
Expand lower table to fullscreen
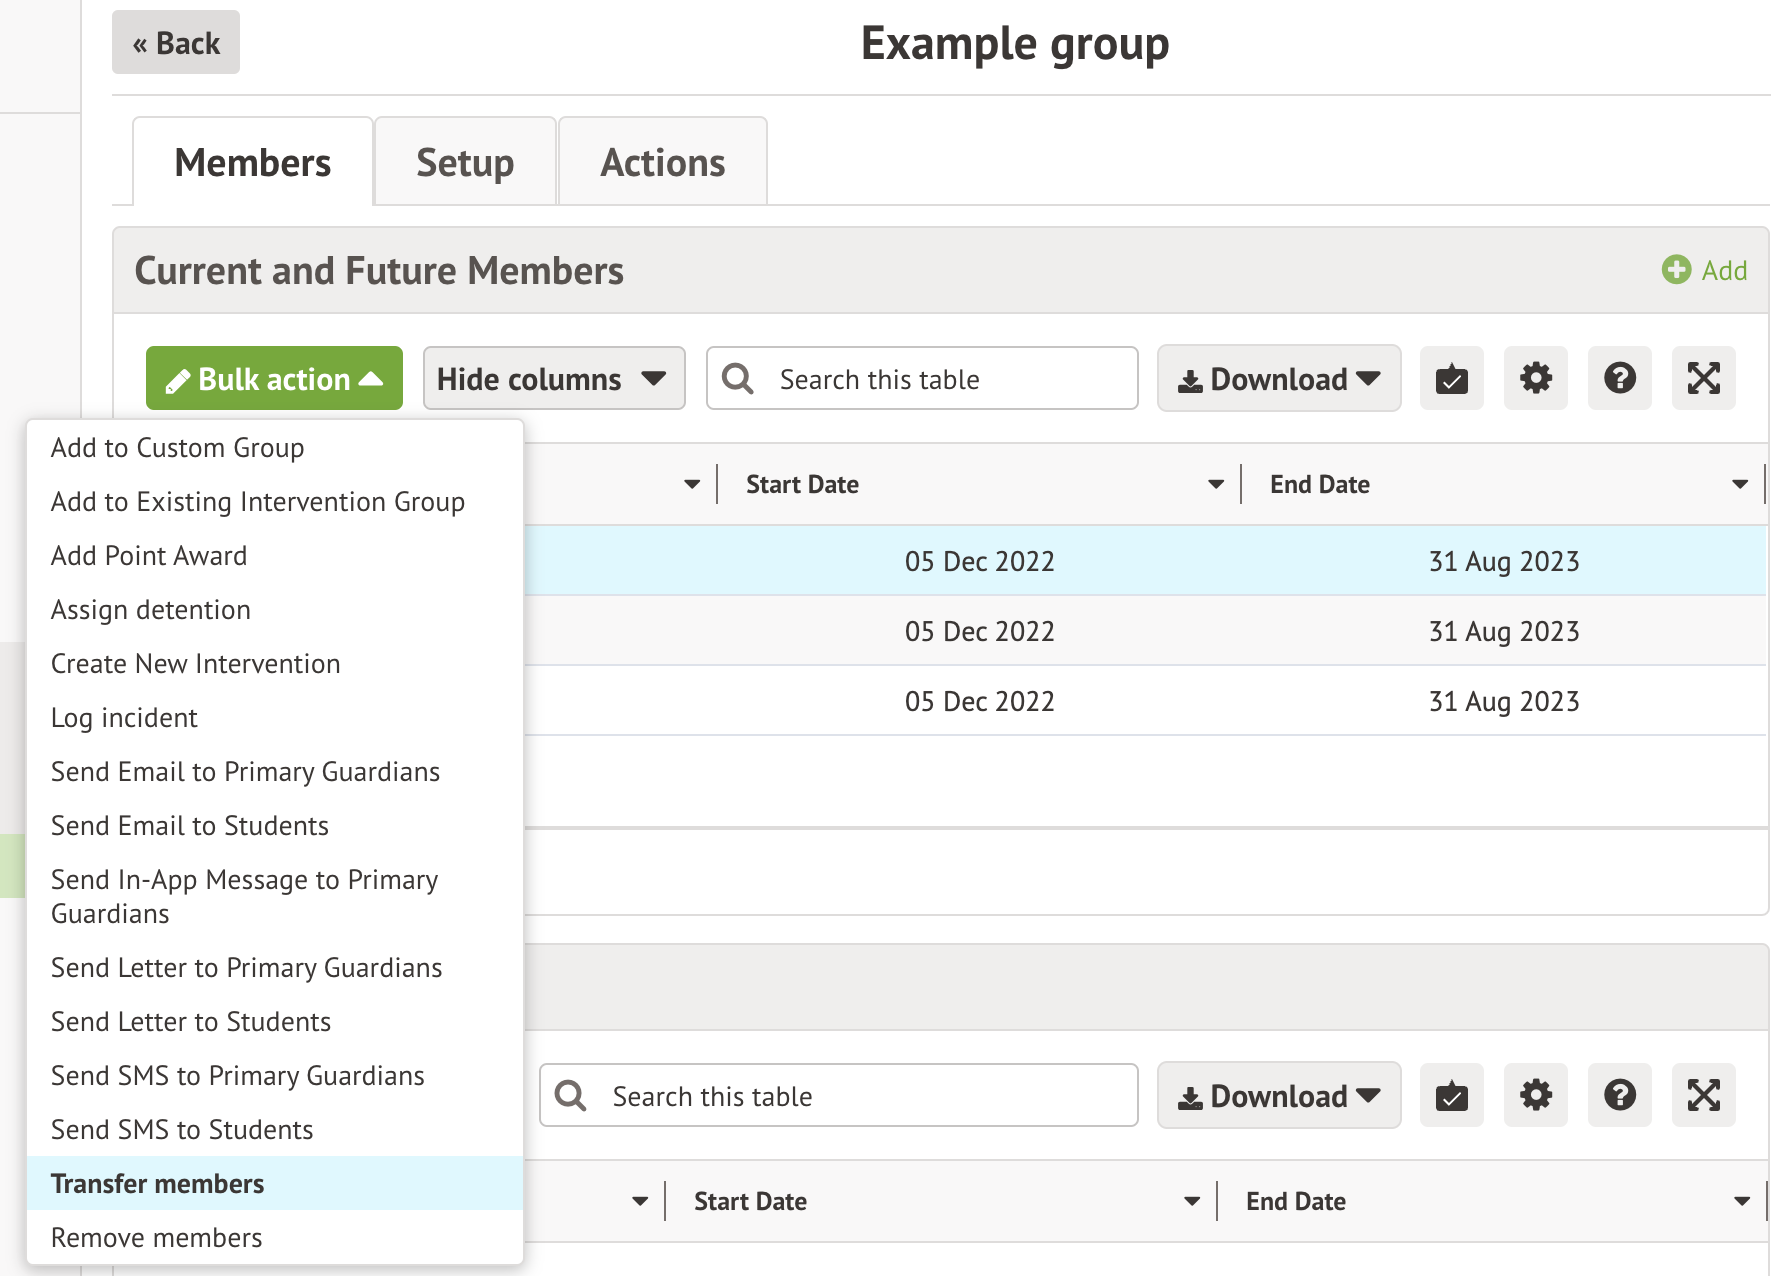(x=1703, y=1095)
